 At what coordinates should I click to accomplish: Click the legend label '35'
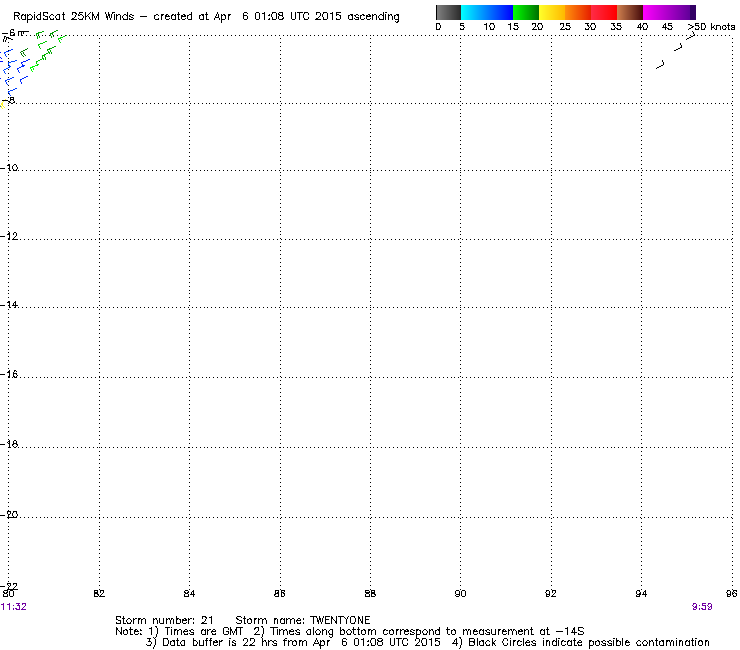tap(616, 27)
